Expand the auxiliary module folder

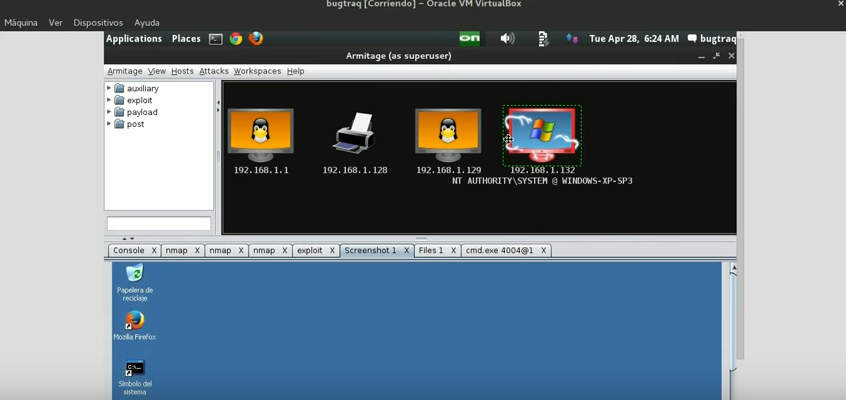109,88
